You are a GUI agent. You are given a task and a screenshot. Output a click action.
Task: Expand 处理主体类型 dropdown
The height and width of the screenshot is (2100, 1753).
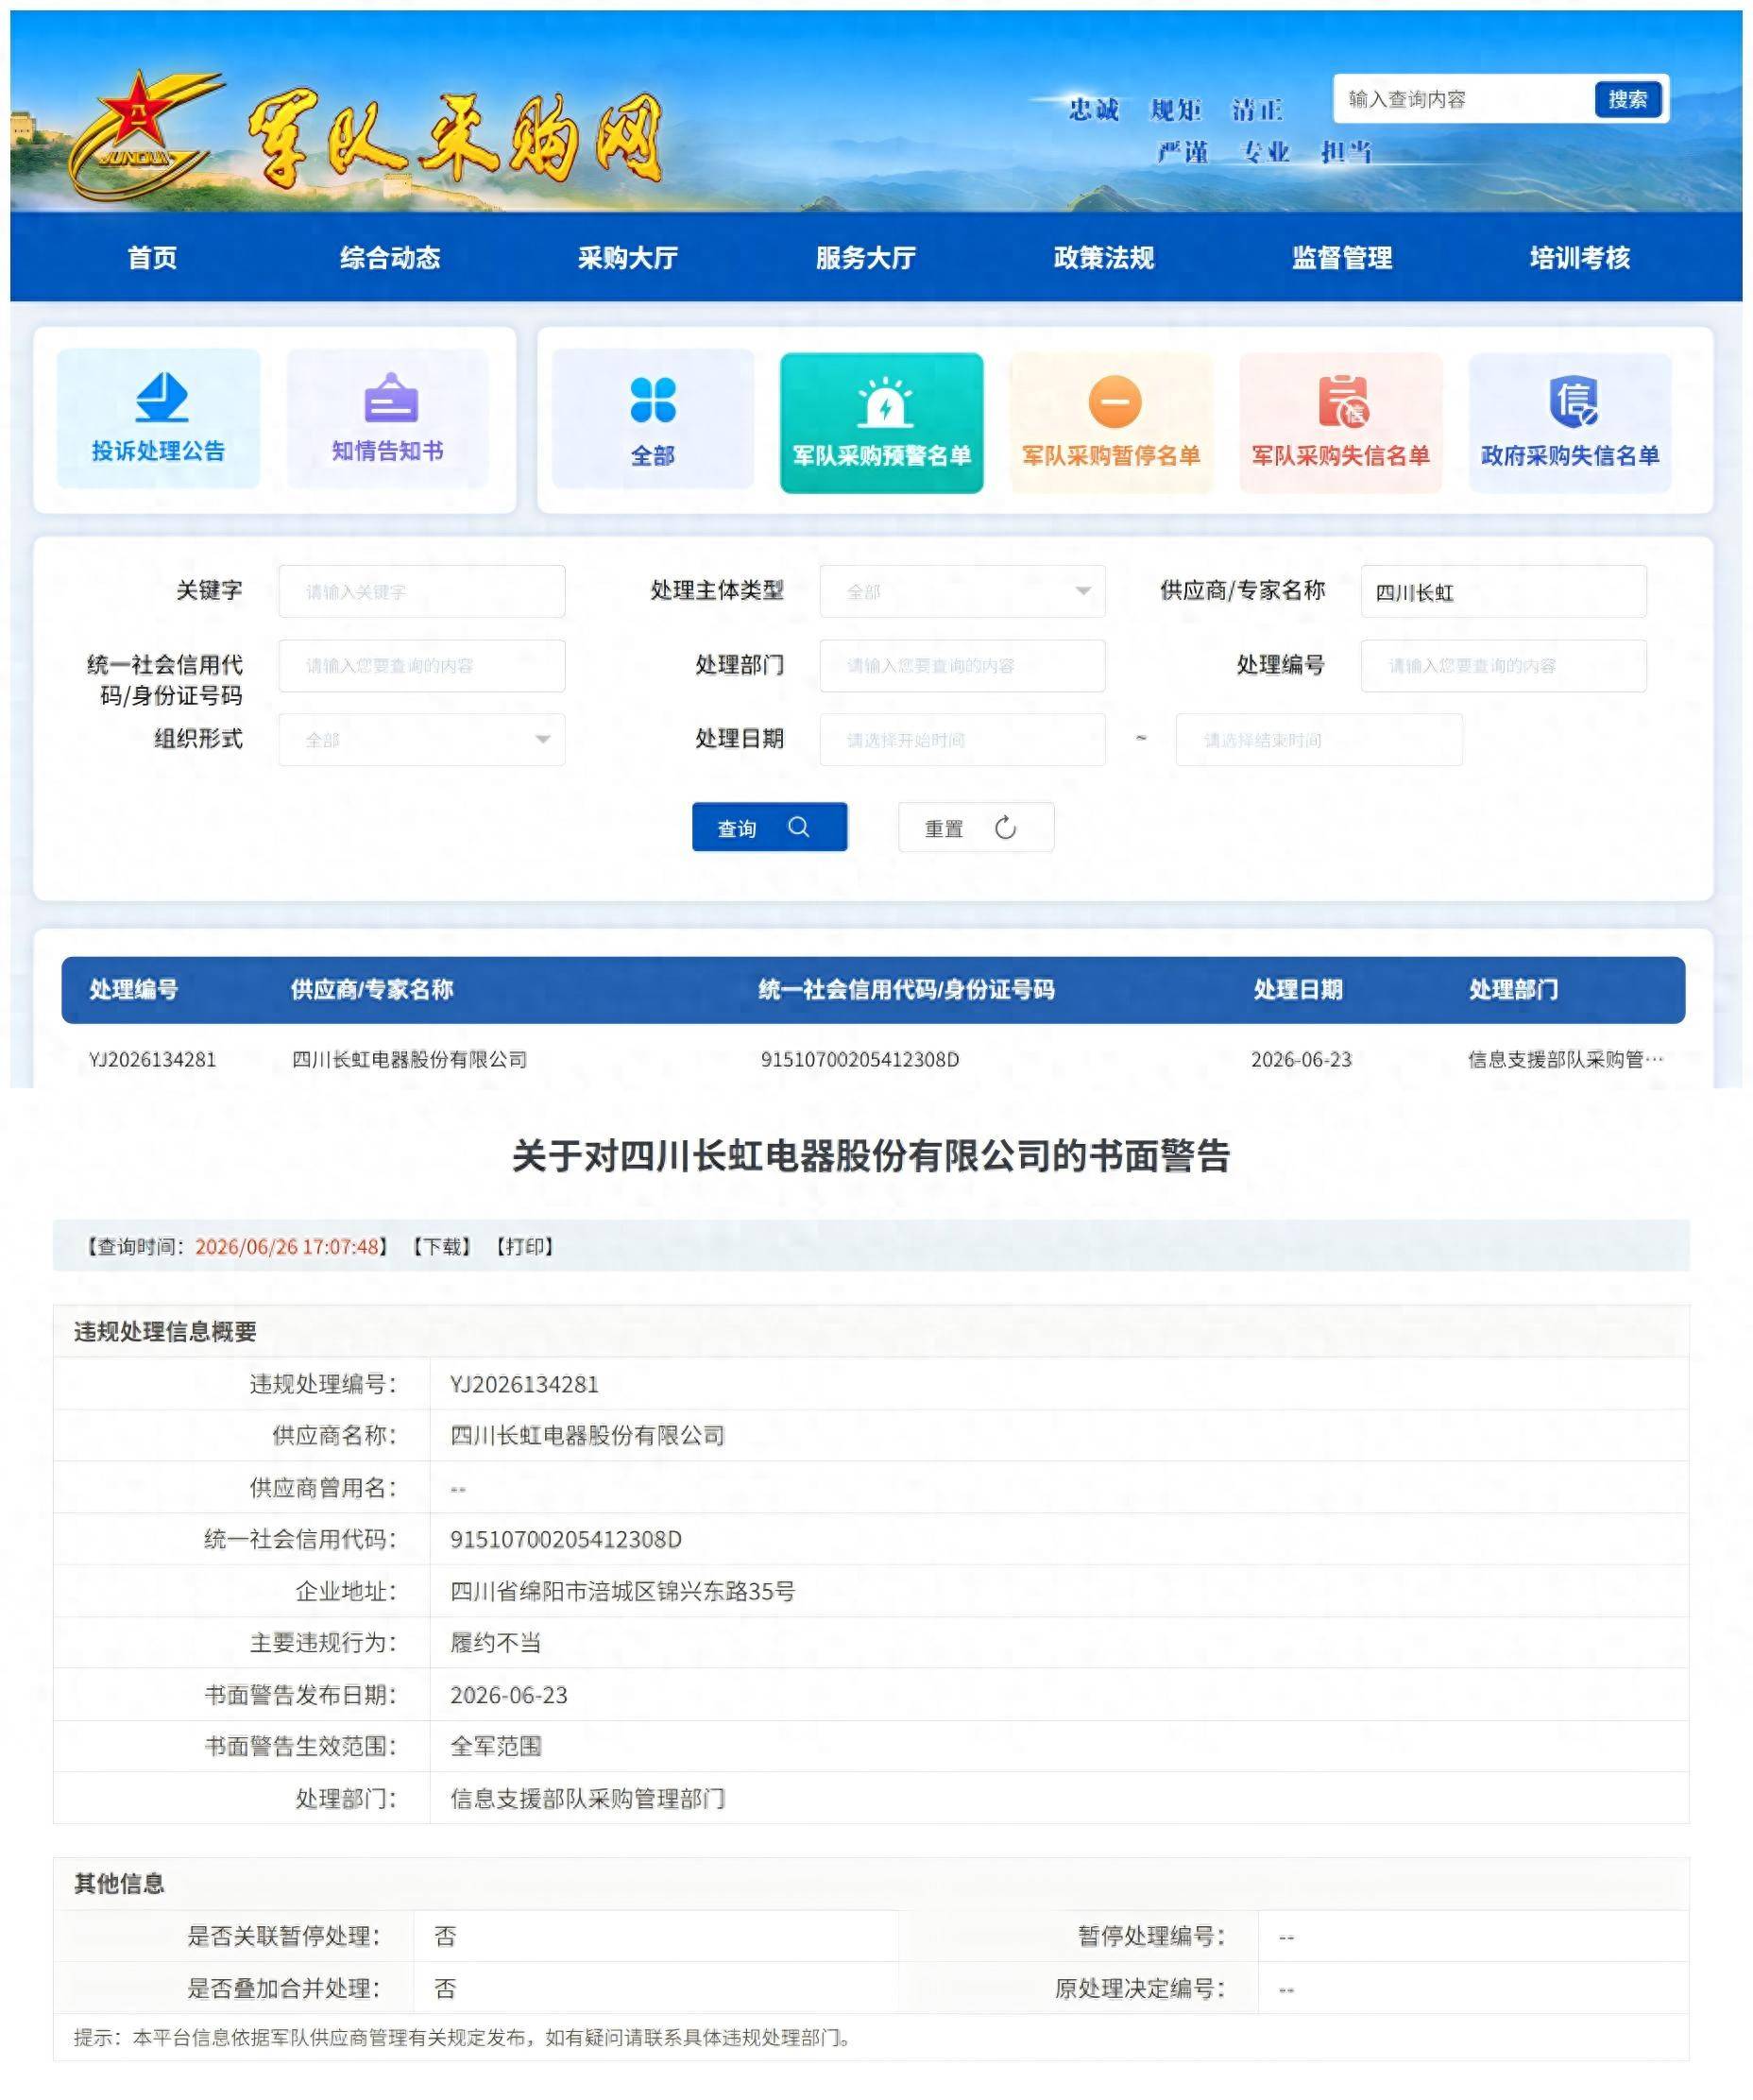pyautogui.click(x=962, y=592)
